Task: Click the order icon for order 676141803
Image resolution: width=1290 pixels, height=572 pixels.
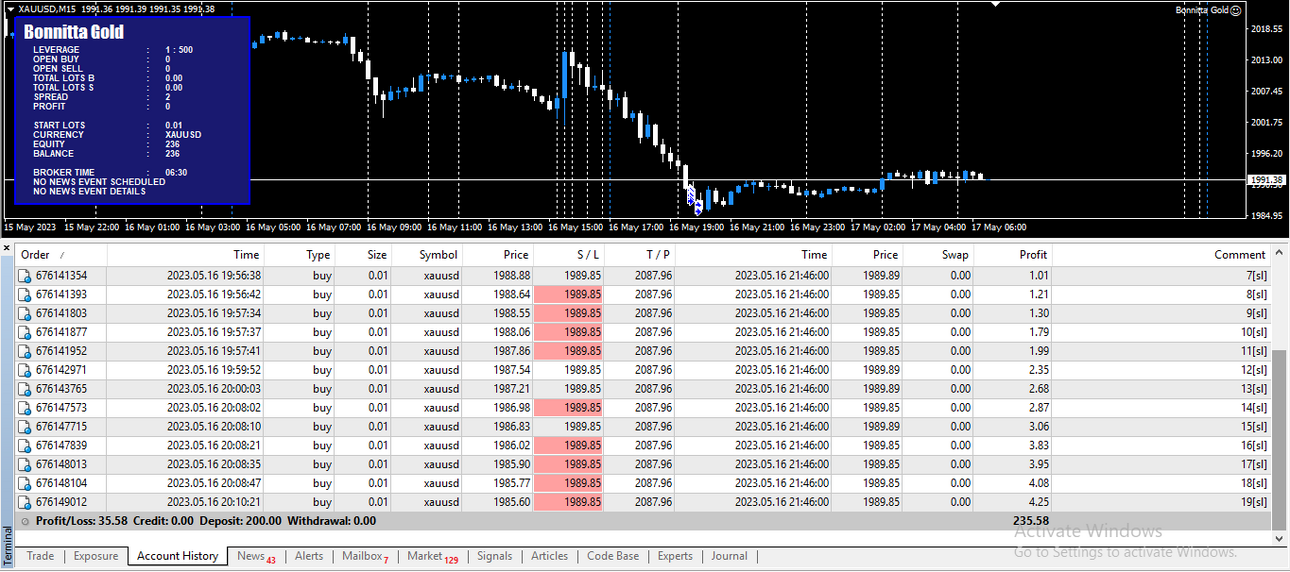Action: tap(25, 313)
